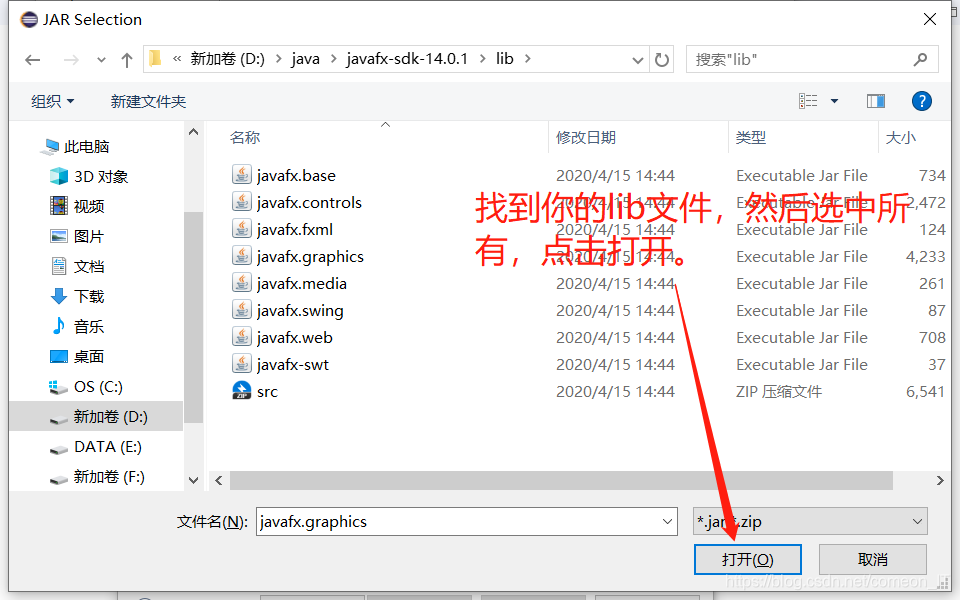The width and height of the screenshot is (960, 600).
Task: Open recent locations dropdown arrow
Action: (x=101, y=60)
